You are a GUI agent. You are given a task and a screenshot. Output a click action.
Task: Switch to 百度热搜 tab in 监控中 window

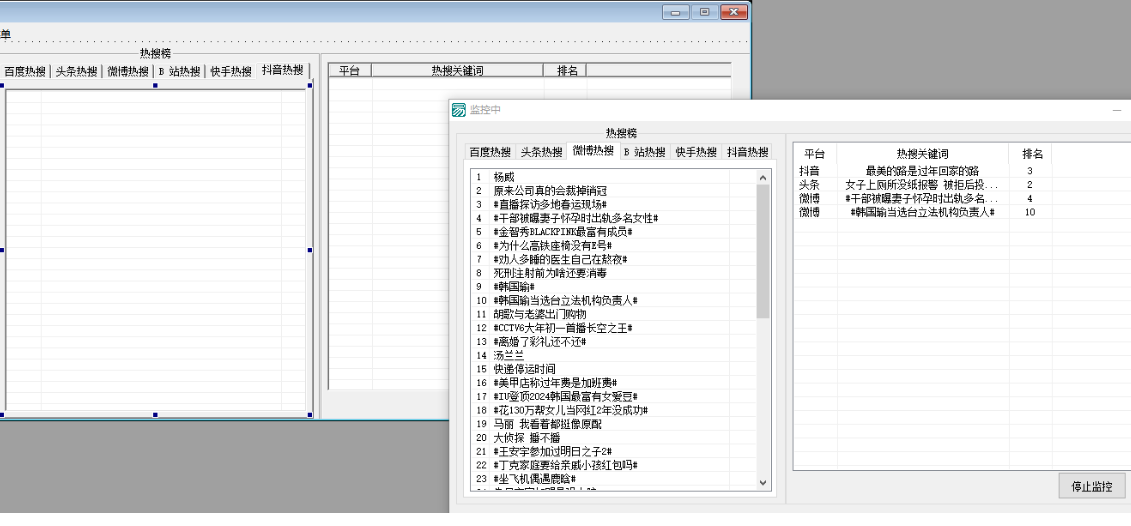click(490, 152)
